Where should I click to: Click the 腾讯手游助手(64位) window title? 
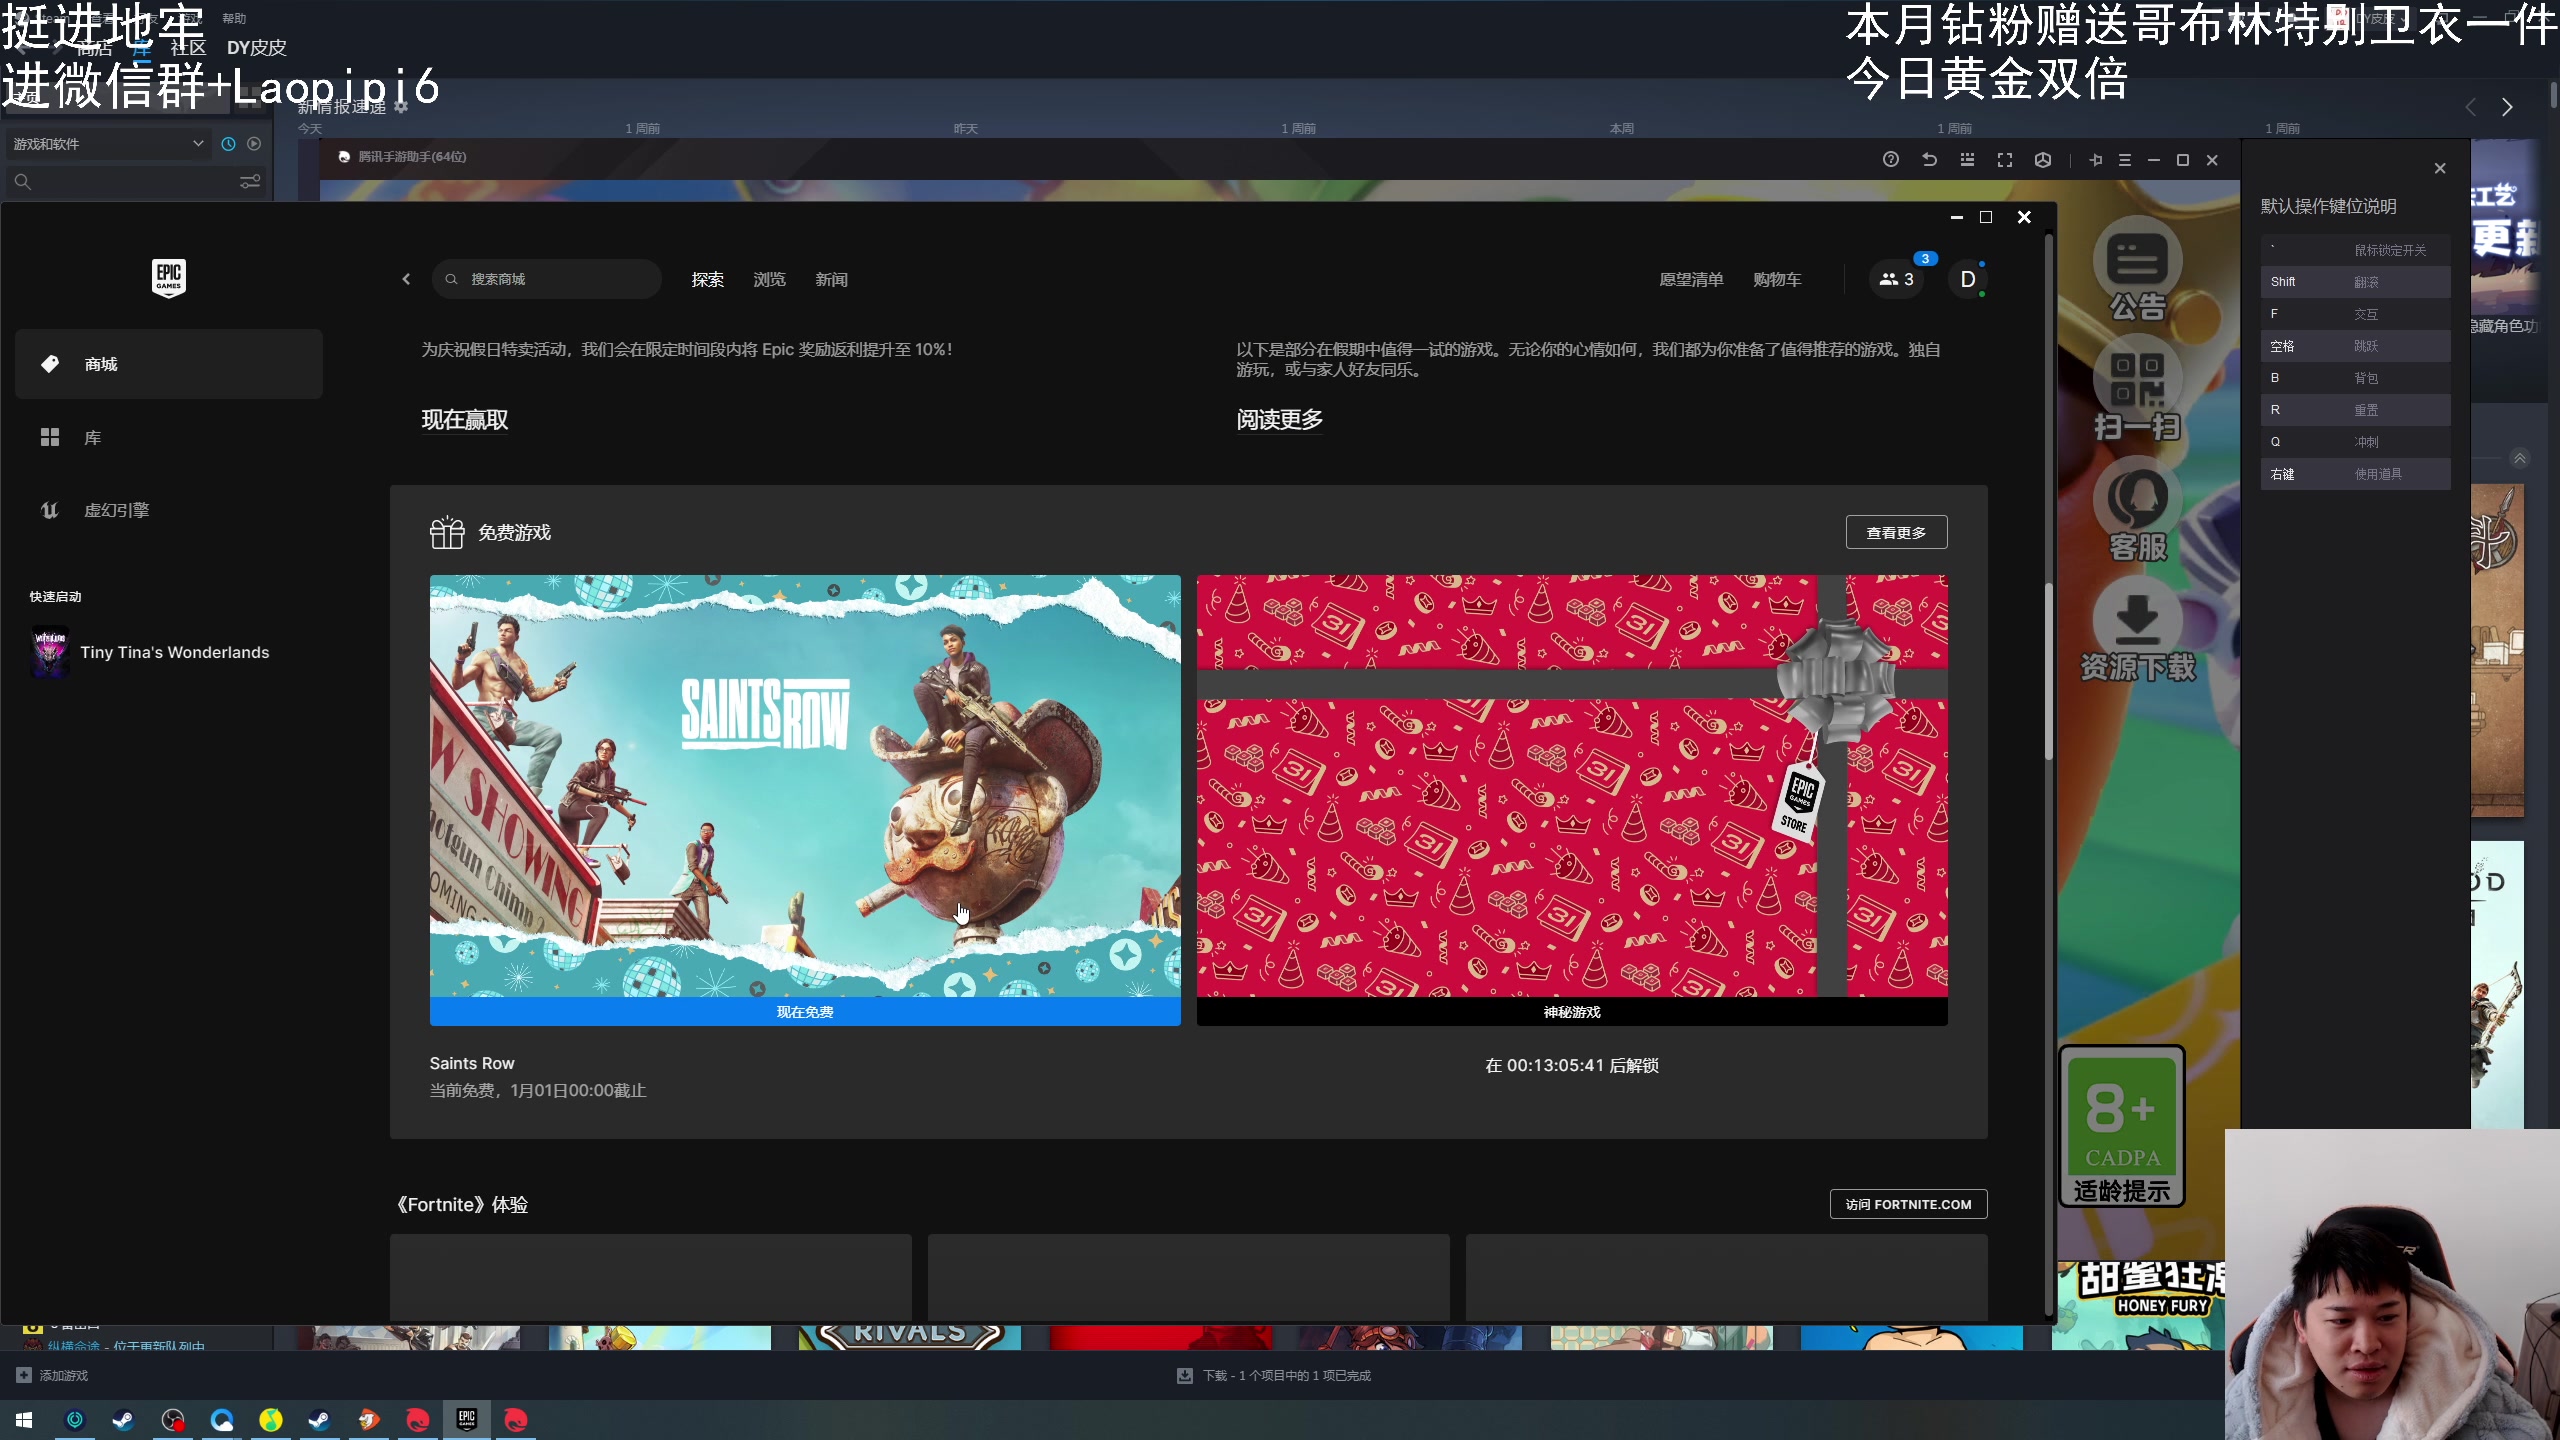coord(412,157)
